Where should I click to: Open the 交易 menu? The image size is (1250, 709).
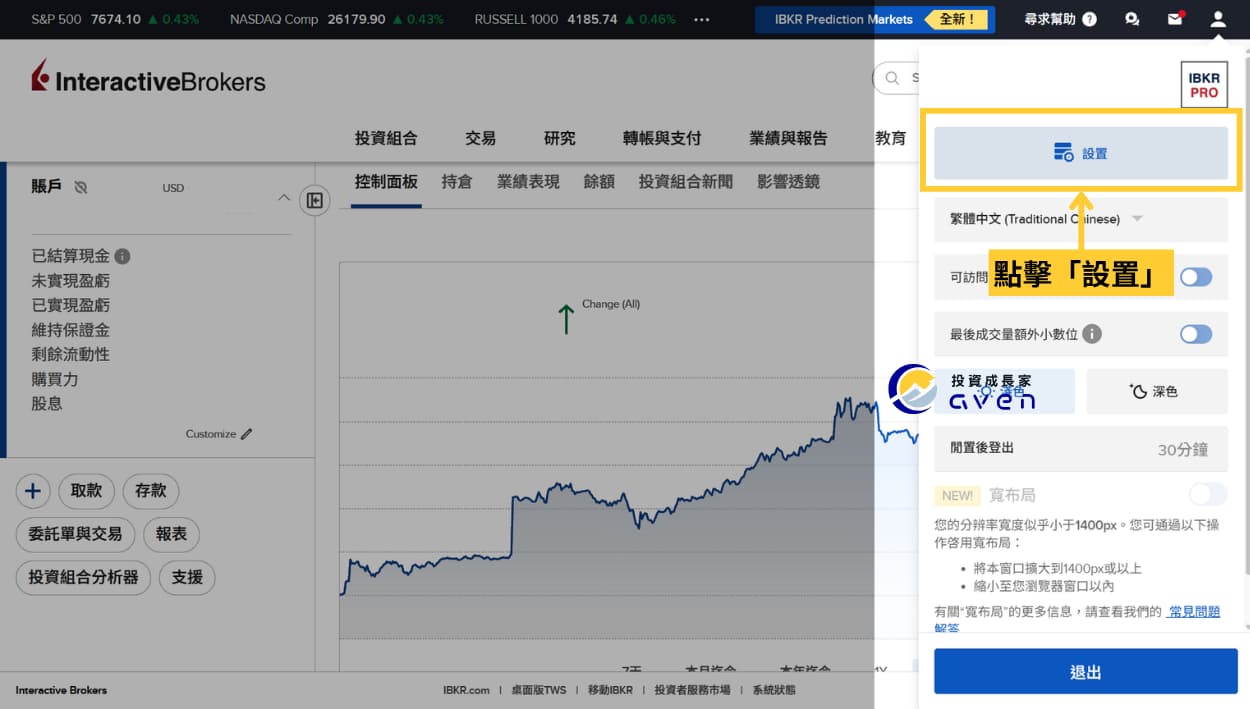click(480, 138)
